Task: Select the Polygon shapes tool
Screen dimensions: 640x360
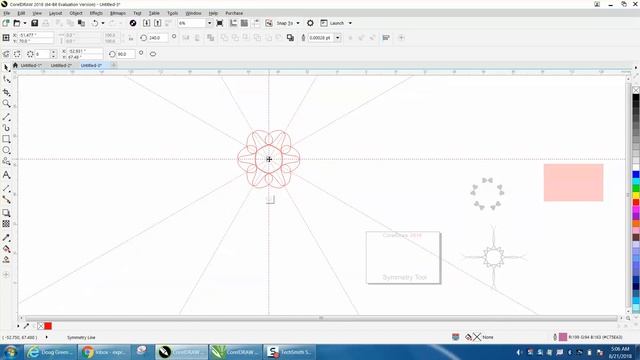Action: pos(6,162)
